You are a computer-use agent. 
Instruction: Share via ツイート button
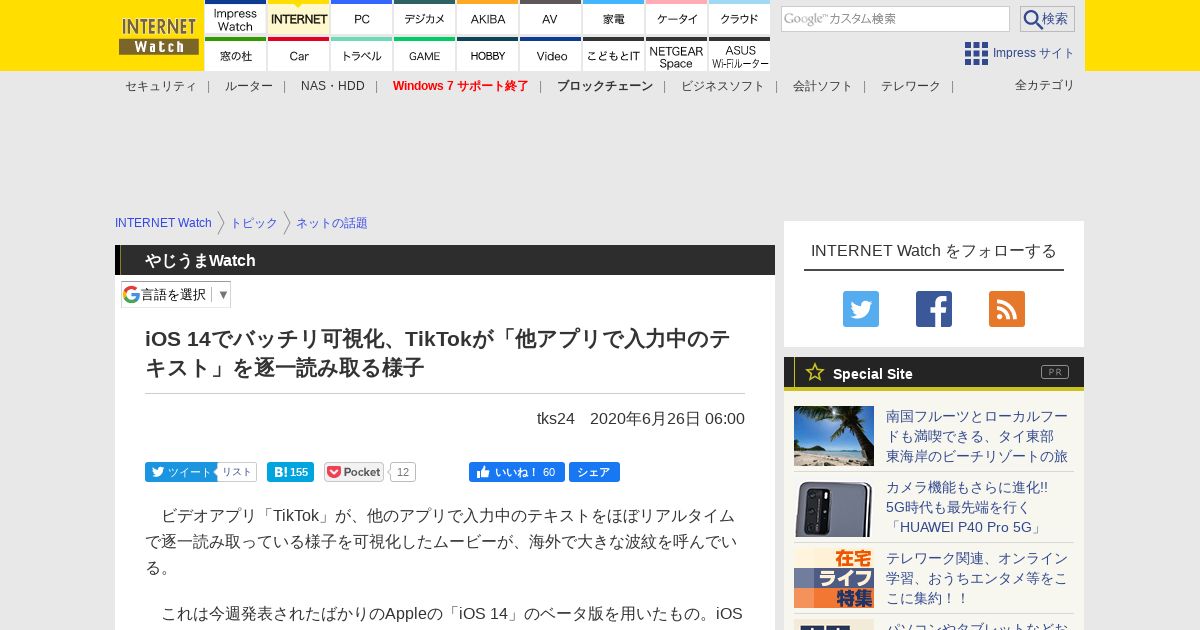[181, 472]
